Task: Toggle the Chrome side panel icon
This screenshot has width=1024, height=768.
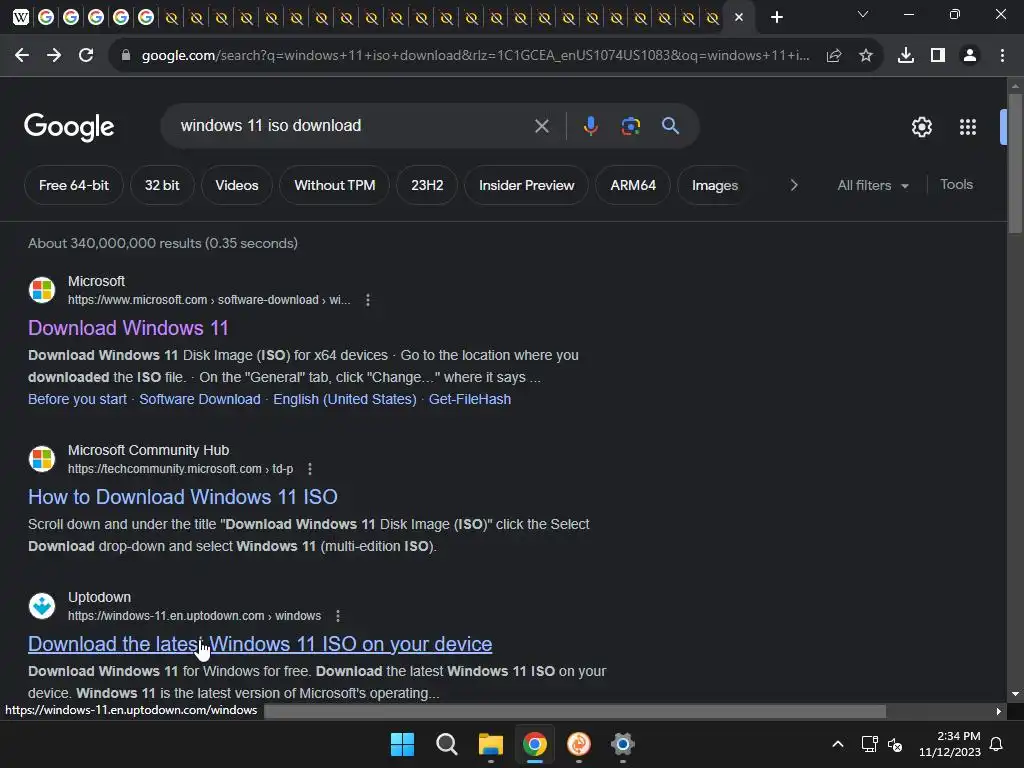Action: (938, 56)
